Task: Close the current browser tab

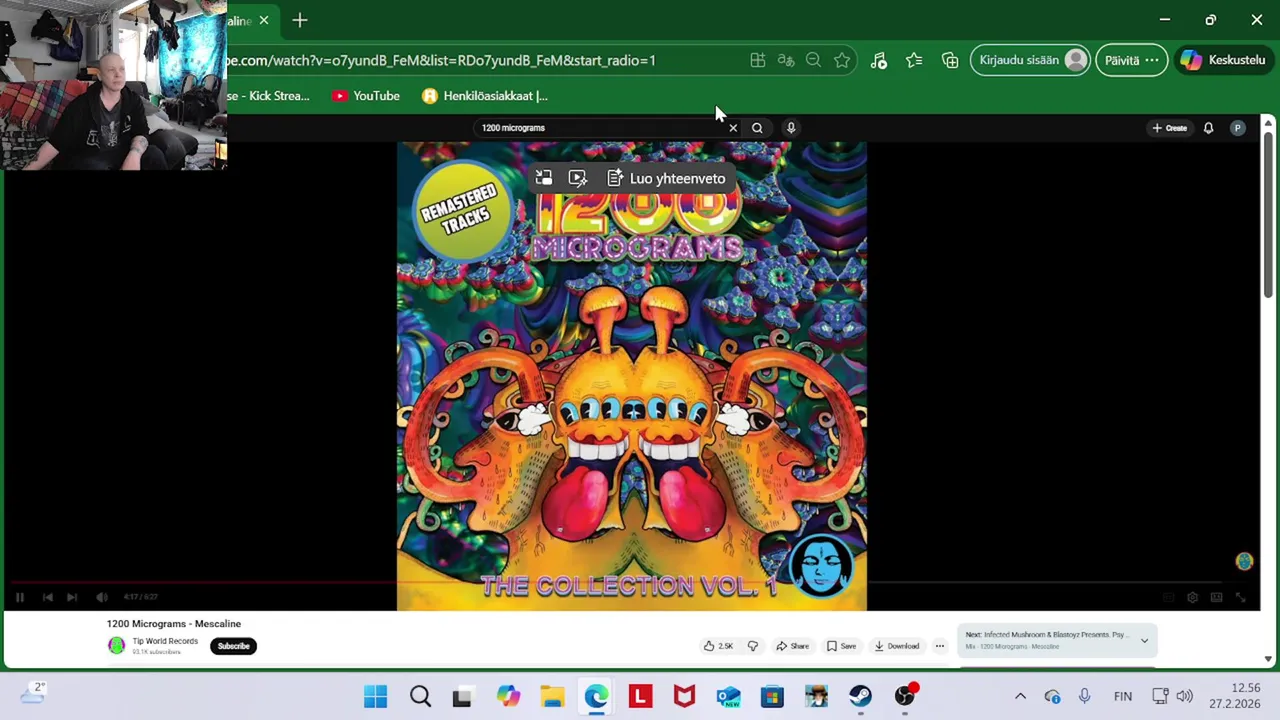Action: 264,20
